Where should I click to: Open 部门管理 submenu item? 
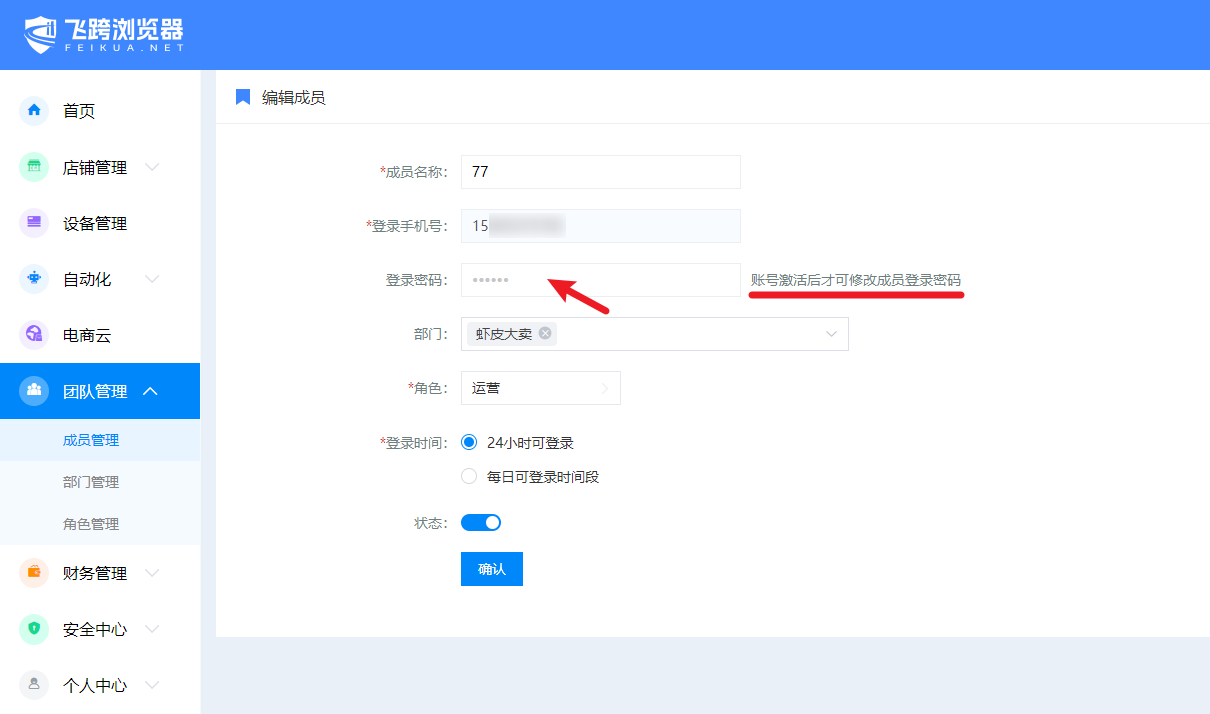(x=91, y=482)
